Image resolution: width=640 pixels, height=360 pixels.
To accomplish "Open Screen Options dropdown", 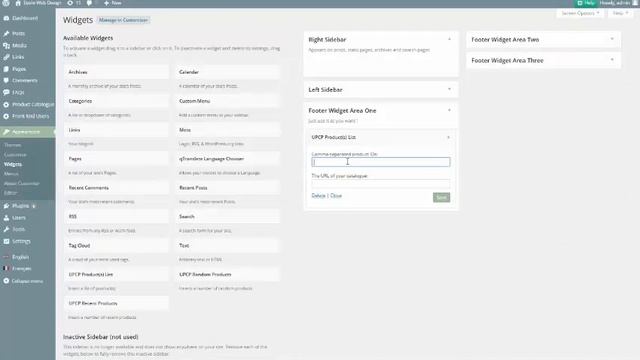I will pyautogui.click(x=580, y=13).
